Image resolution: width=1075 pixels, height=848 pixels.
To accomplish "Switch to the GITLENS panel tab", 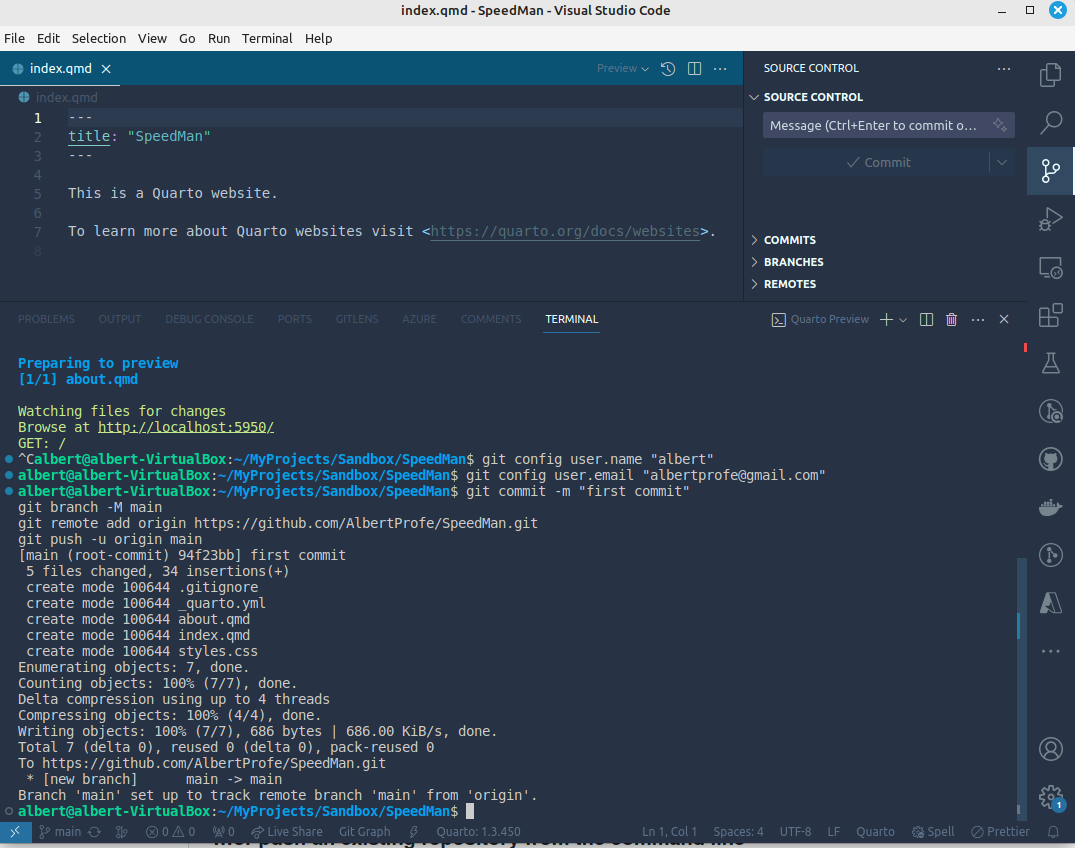I will [357, 319].
